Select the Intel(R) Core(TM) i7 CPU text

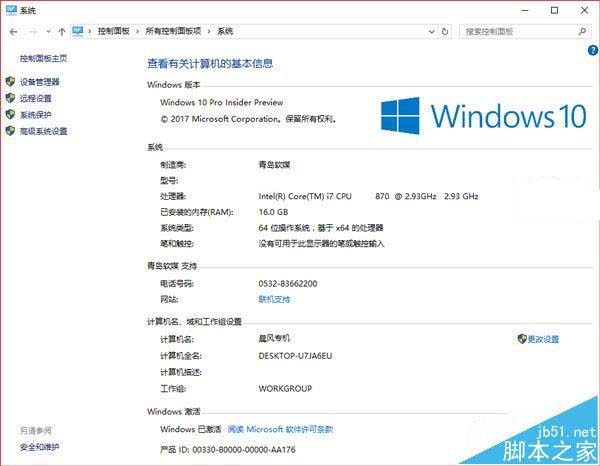(x=305, y=196)
